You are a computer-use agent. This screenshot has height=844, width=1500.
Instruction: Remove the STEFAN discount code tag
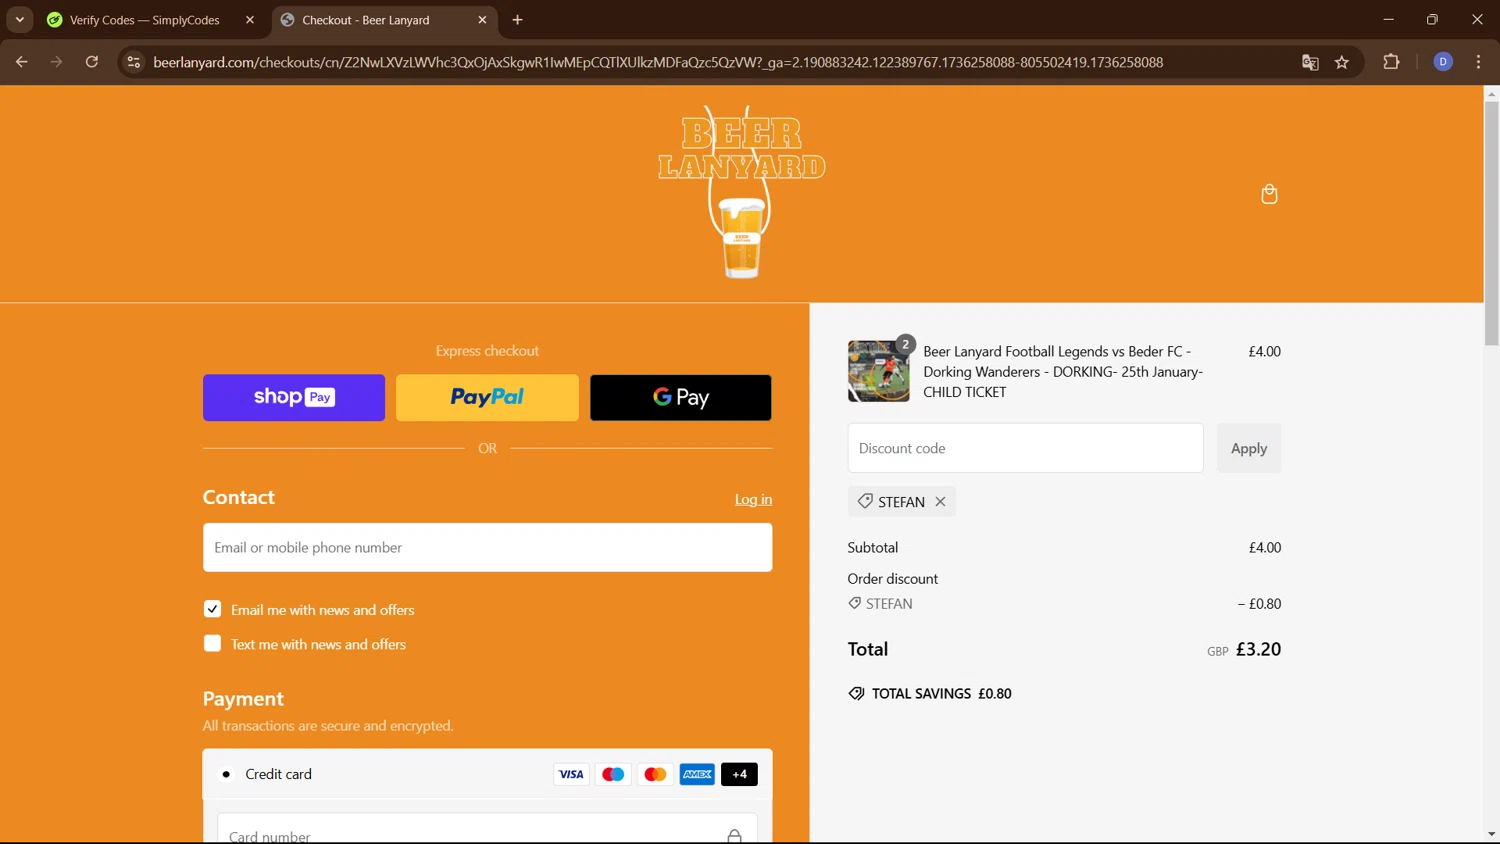pyautogui.click(x=940, y=502)
